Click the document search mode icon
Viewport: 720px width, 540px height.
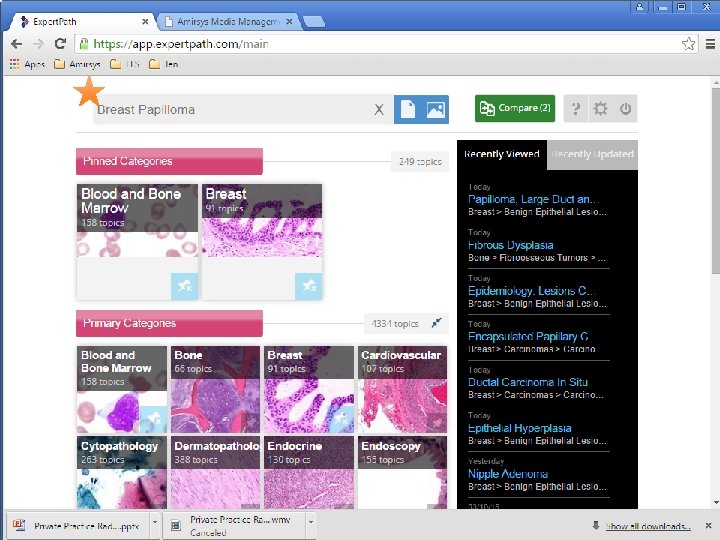pyautogui.click(x=407, y=109)
